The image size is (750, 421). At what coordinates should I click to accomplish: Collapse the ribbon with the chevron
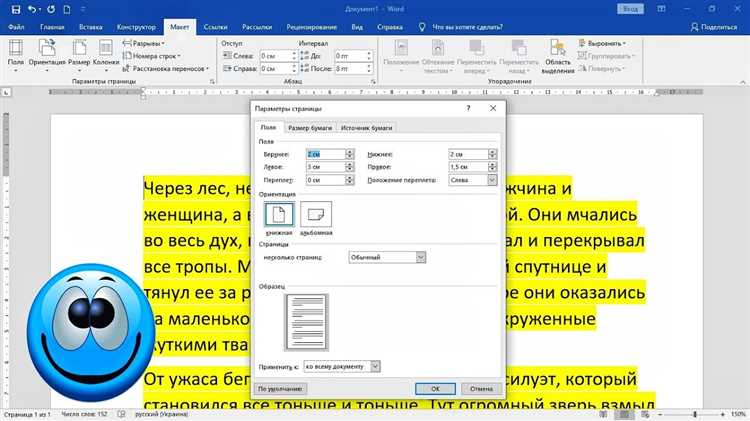pos(742,82)
